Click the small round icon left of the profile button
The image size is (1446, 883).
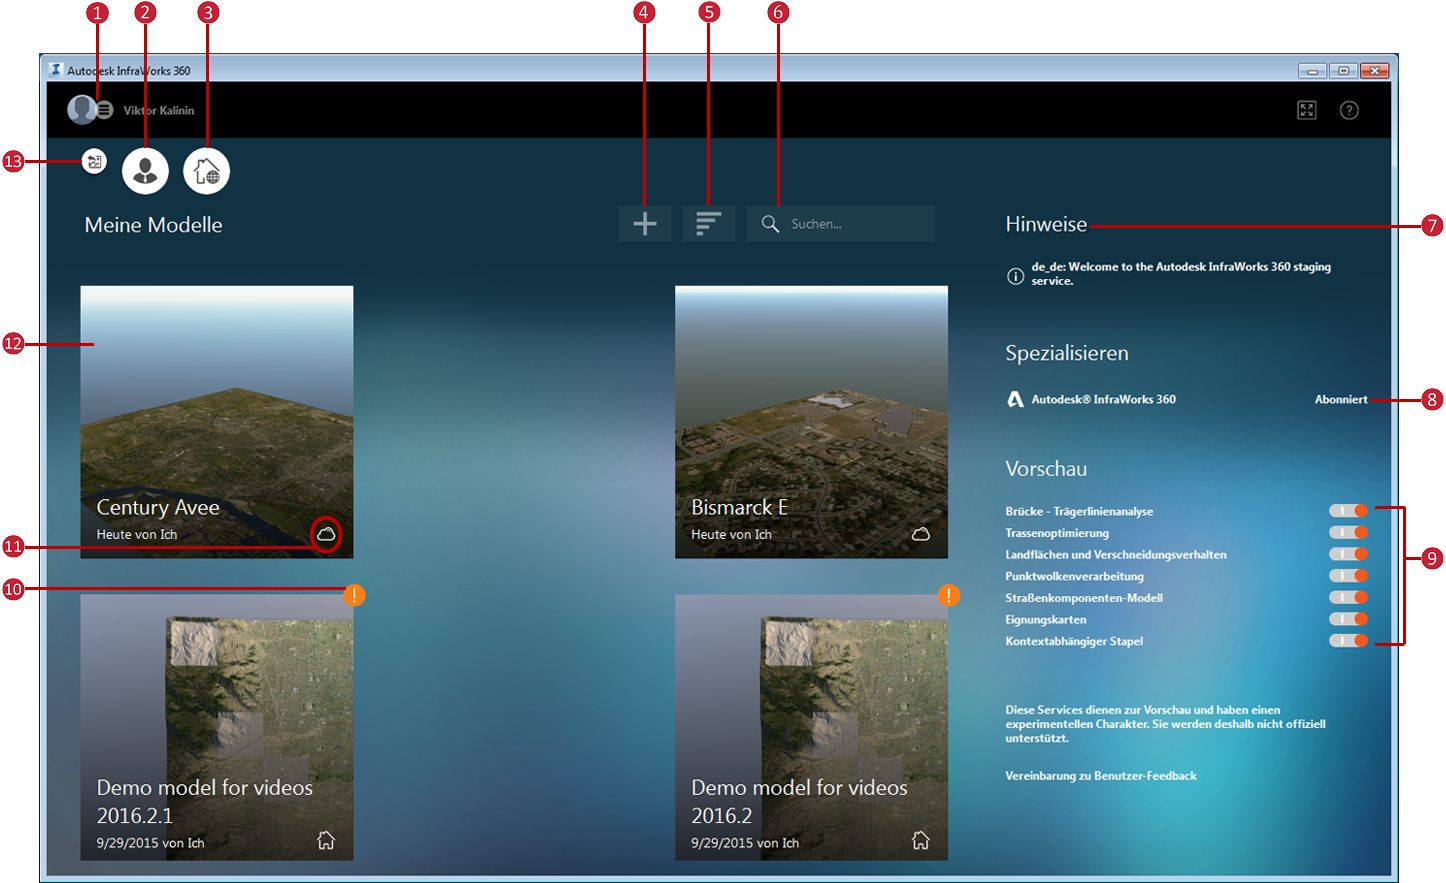[94, 161]
